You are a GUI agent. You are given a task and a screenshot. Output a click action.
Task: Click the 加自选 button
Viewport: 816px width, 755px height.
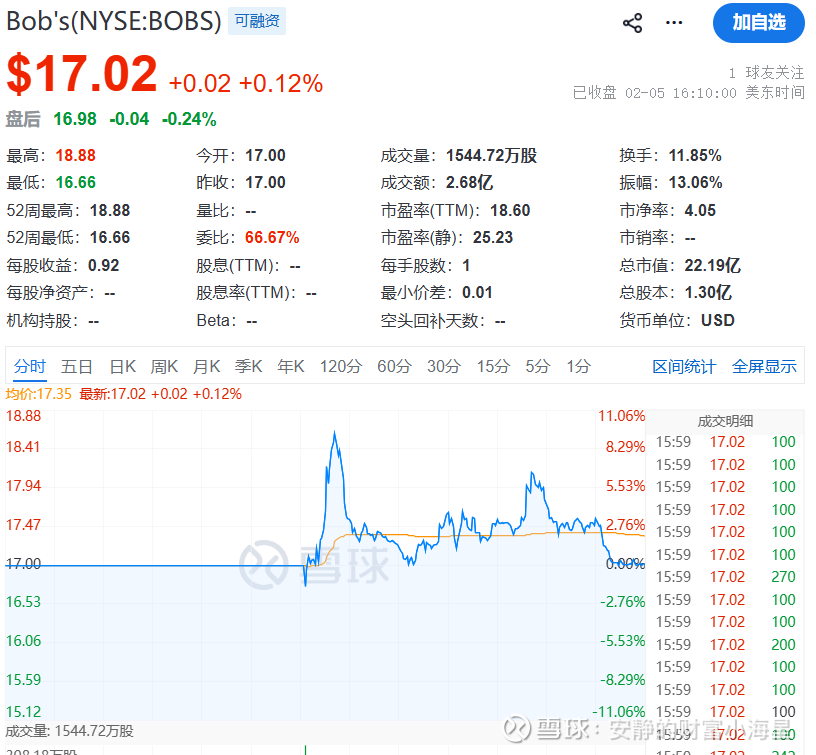[759, 23]
